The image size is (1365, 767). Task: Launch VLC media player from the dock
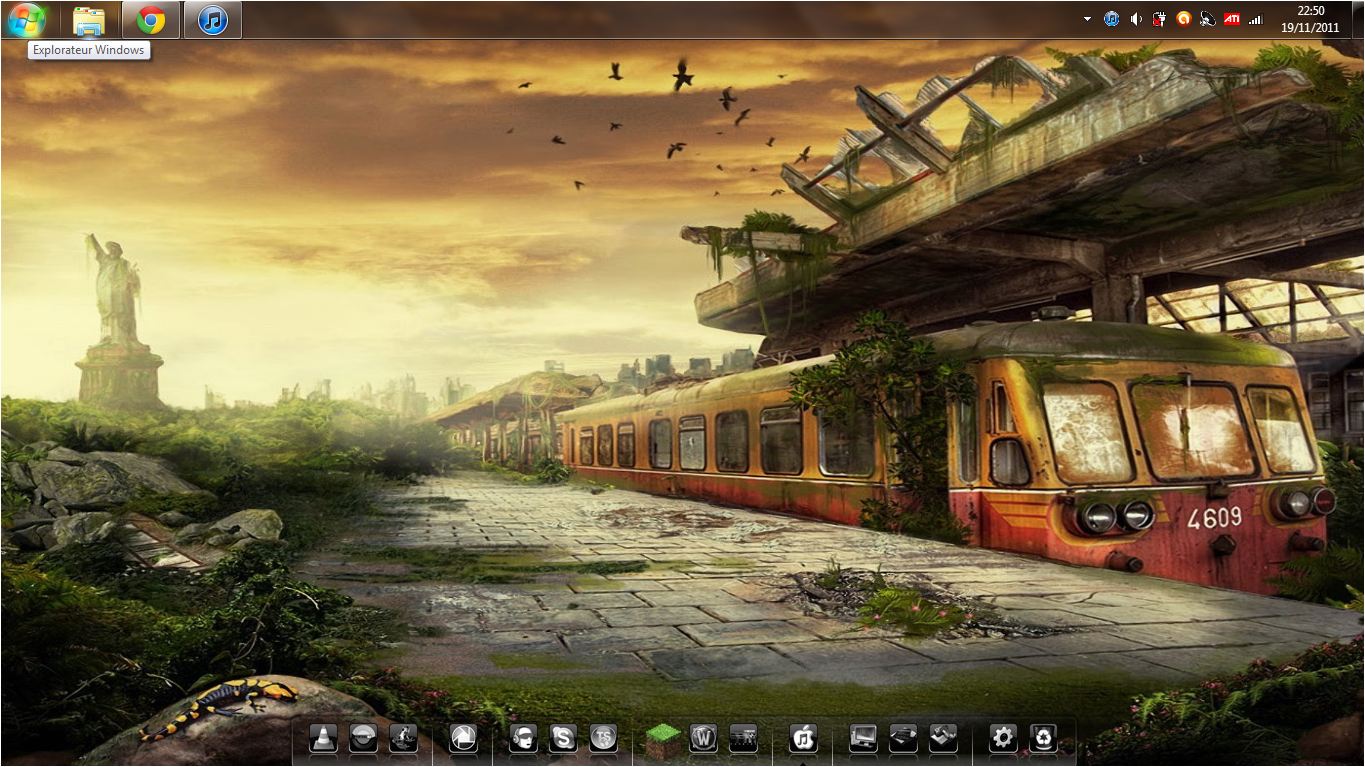pos(323,738)
